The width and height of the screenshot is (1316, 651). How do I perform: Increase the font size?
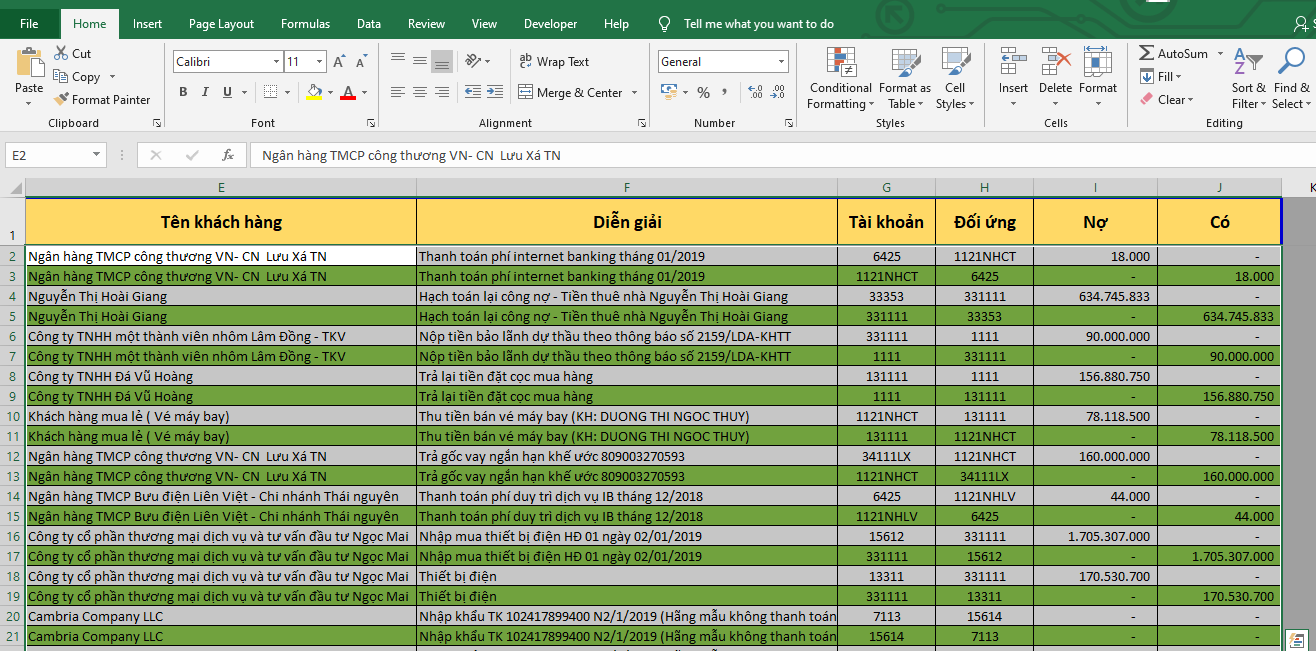tap(340, 62)
